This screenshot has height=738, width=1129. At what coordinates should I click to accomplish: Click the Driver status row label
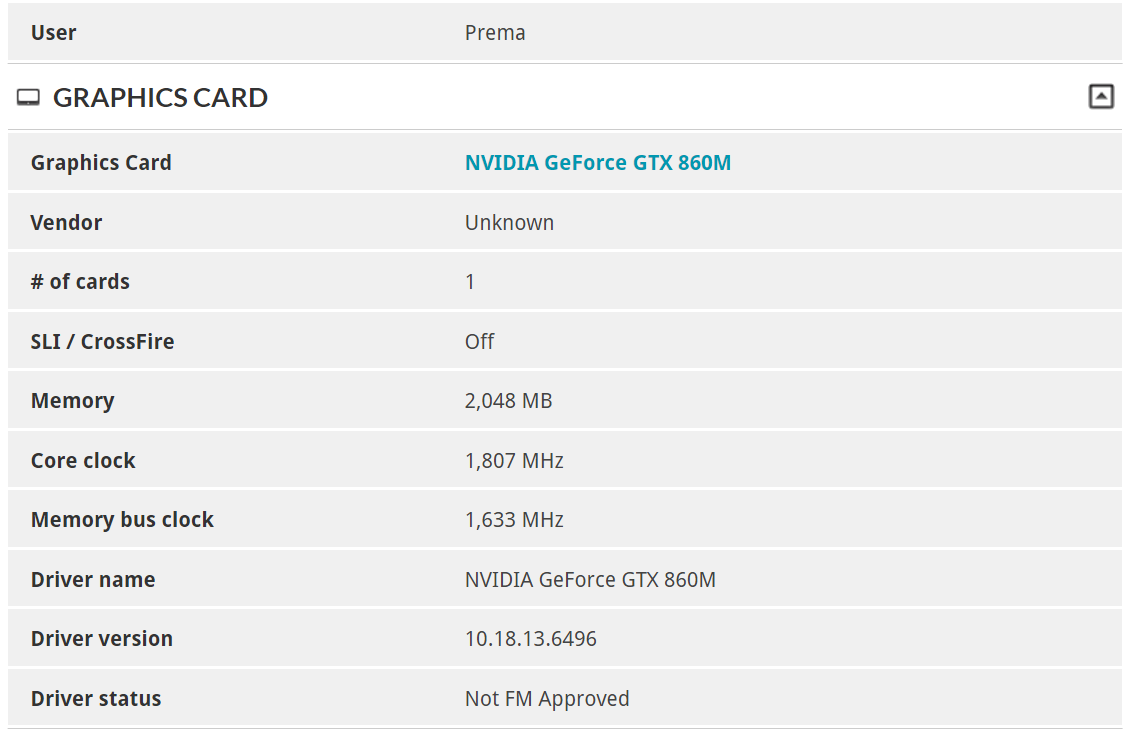[x=96, y=699]
